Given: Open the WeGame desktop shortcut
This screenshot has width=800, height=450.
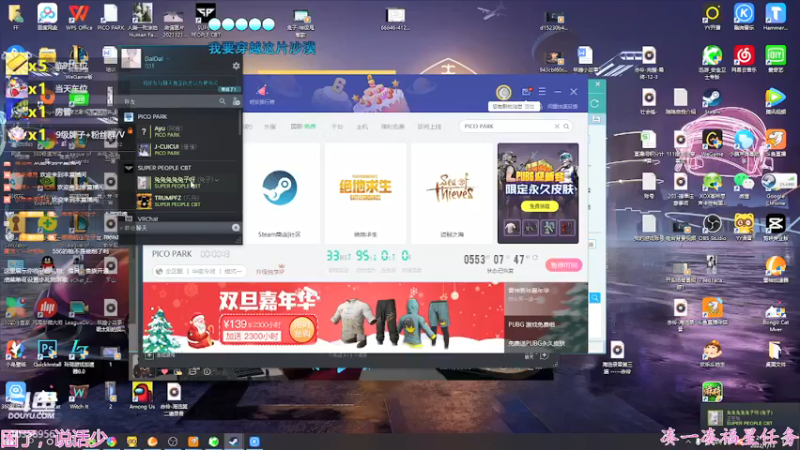Looking at the screenshot, I should coord(712,143).
